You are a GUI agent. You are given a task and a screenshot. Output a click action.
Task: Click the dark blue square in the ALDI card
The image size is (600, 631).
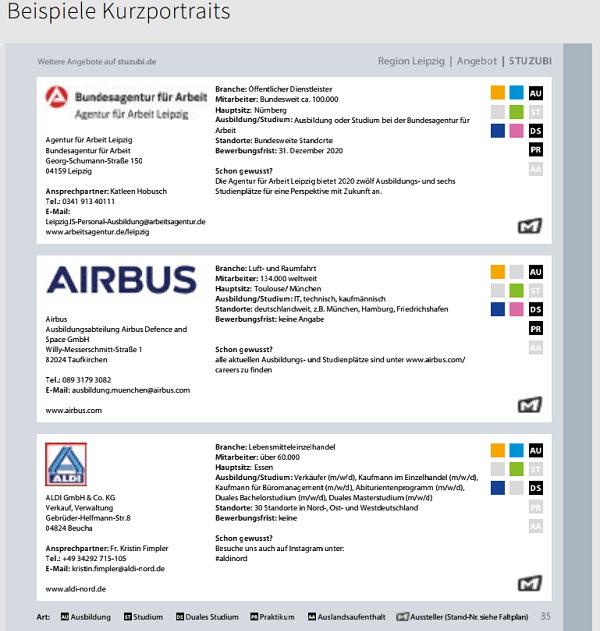pyautogui.click(x=498, y=488)
